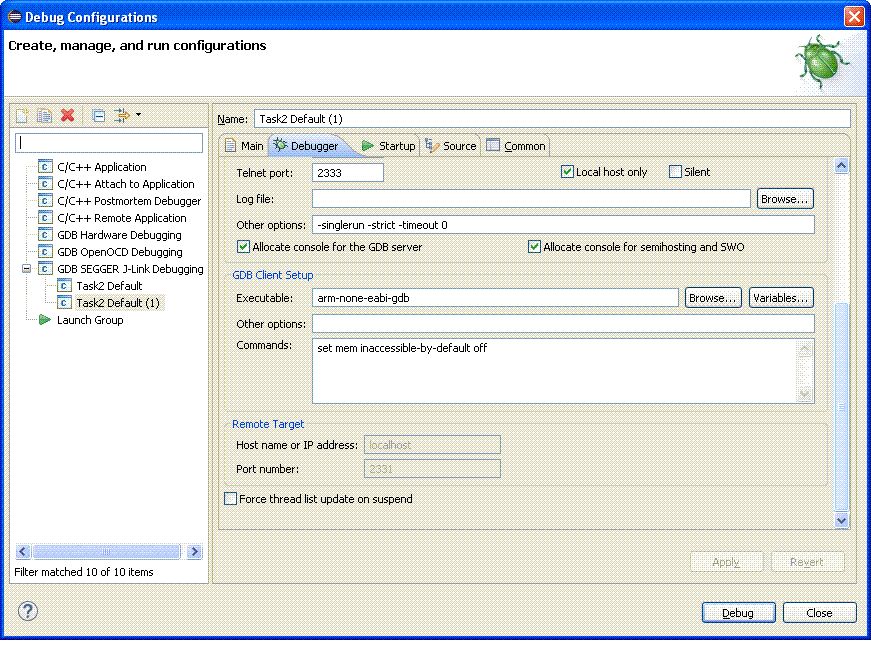871x648 pixels.
Task: Open the Common tab
Action: tap(516, 146)
